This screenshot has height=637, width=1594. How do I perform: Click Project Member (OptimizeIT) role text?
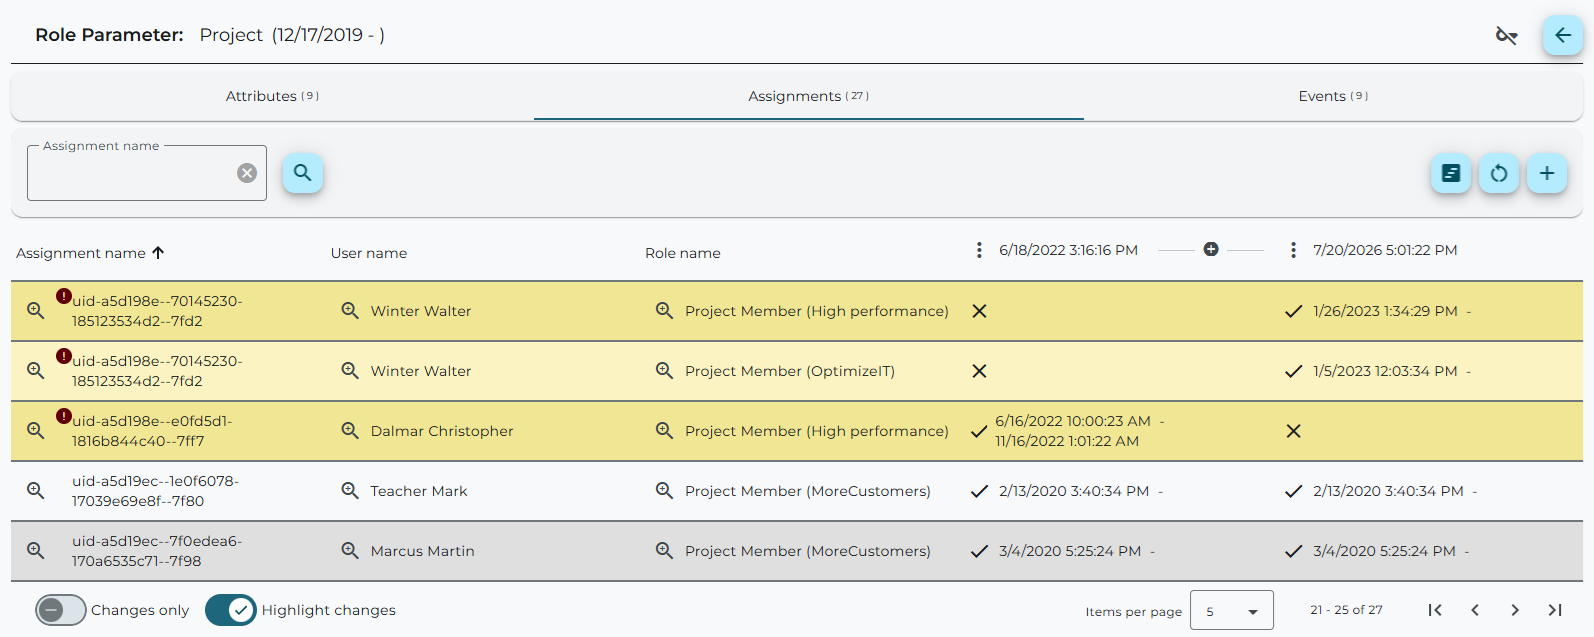[790, 371]
